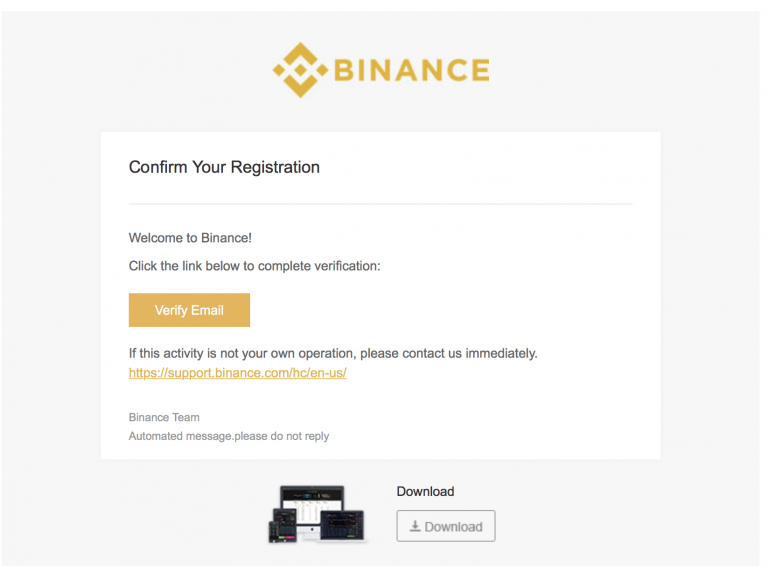This screenshot has width=768, height=566.
Task: Click the 'Automated message.please do not reply' note
Action: [x=229, y=436]
